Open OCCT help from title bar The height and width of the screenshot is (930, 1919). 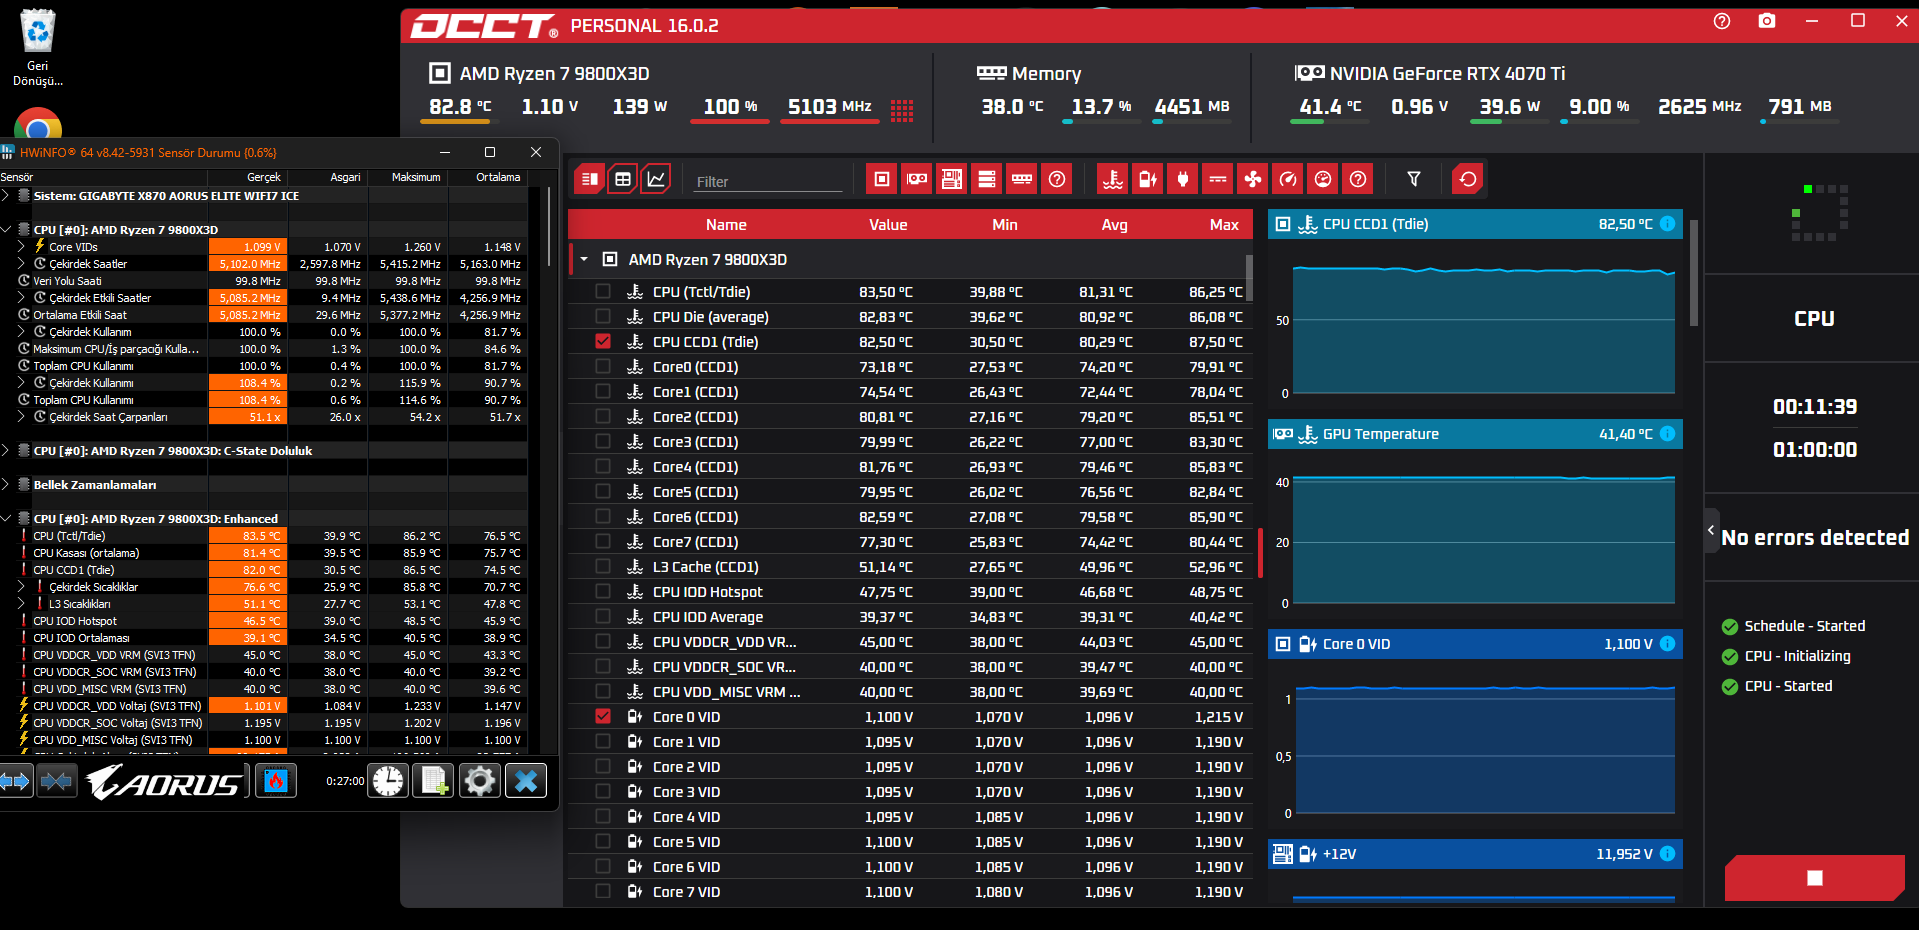tap(1721, 21)
